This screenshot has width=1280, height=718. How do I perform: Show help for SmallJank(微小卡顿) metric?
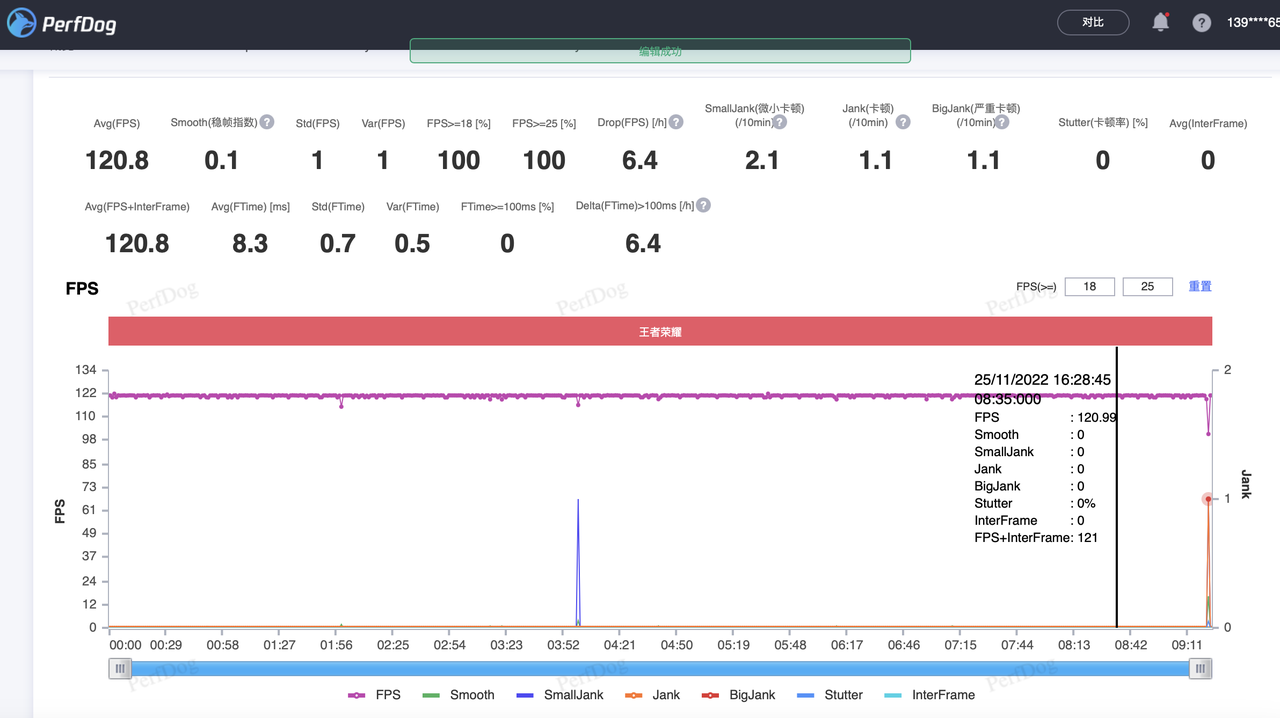780,122
